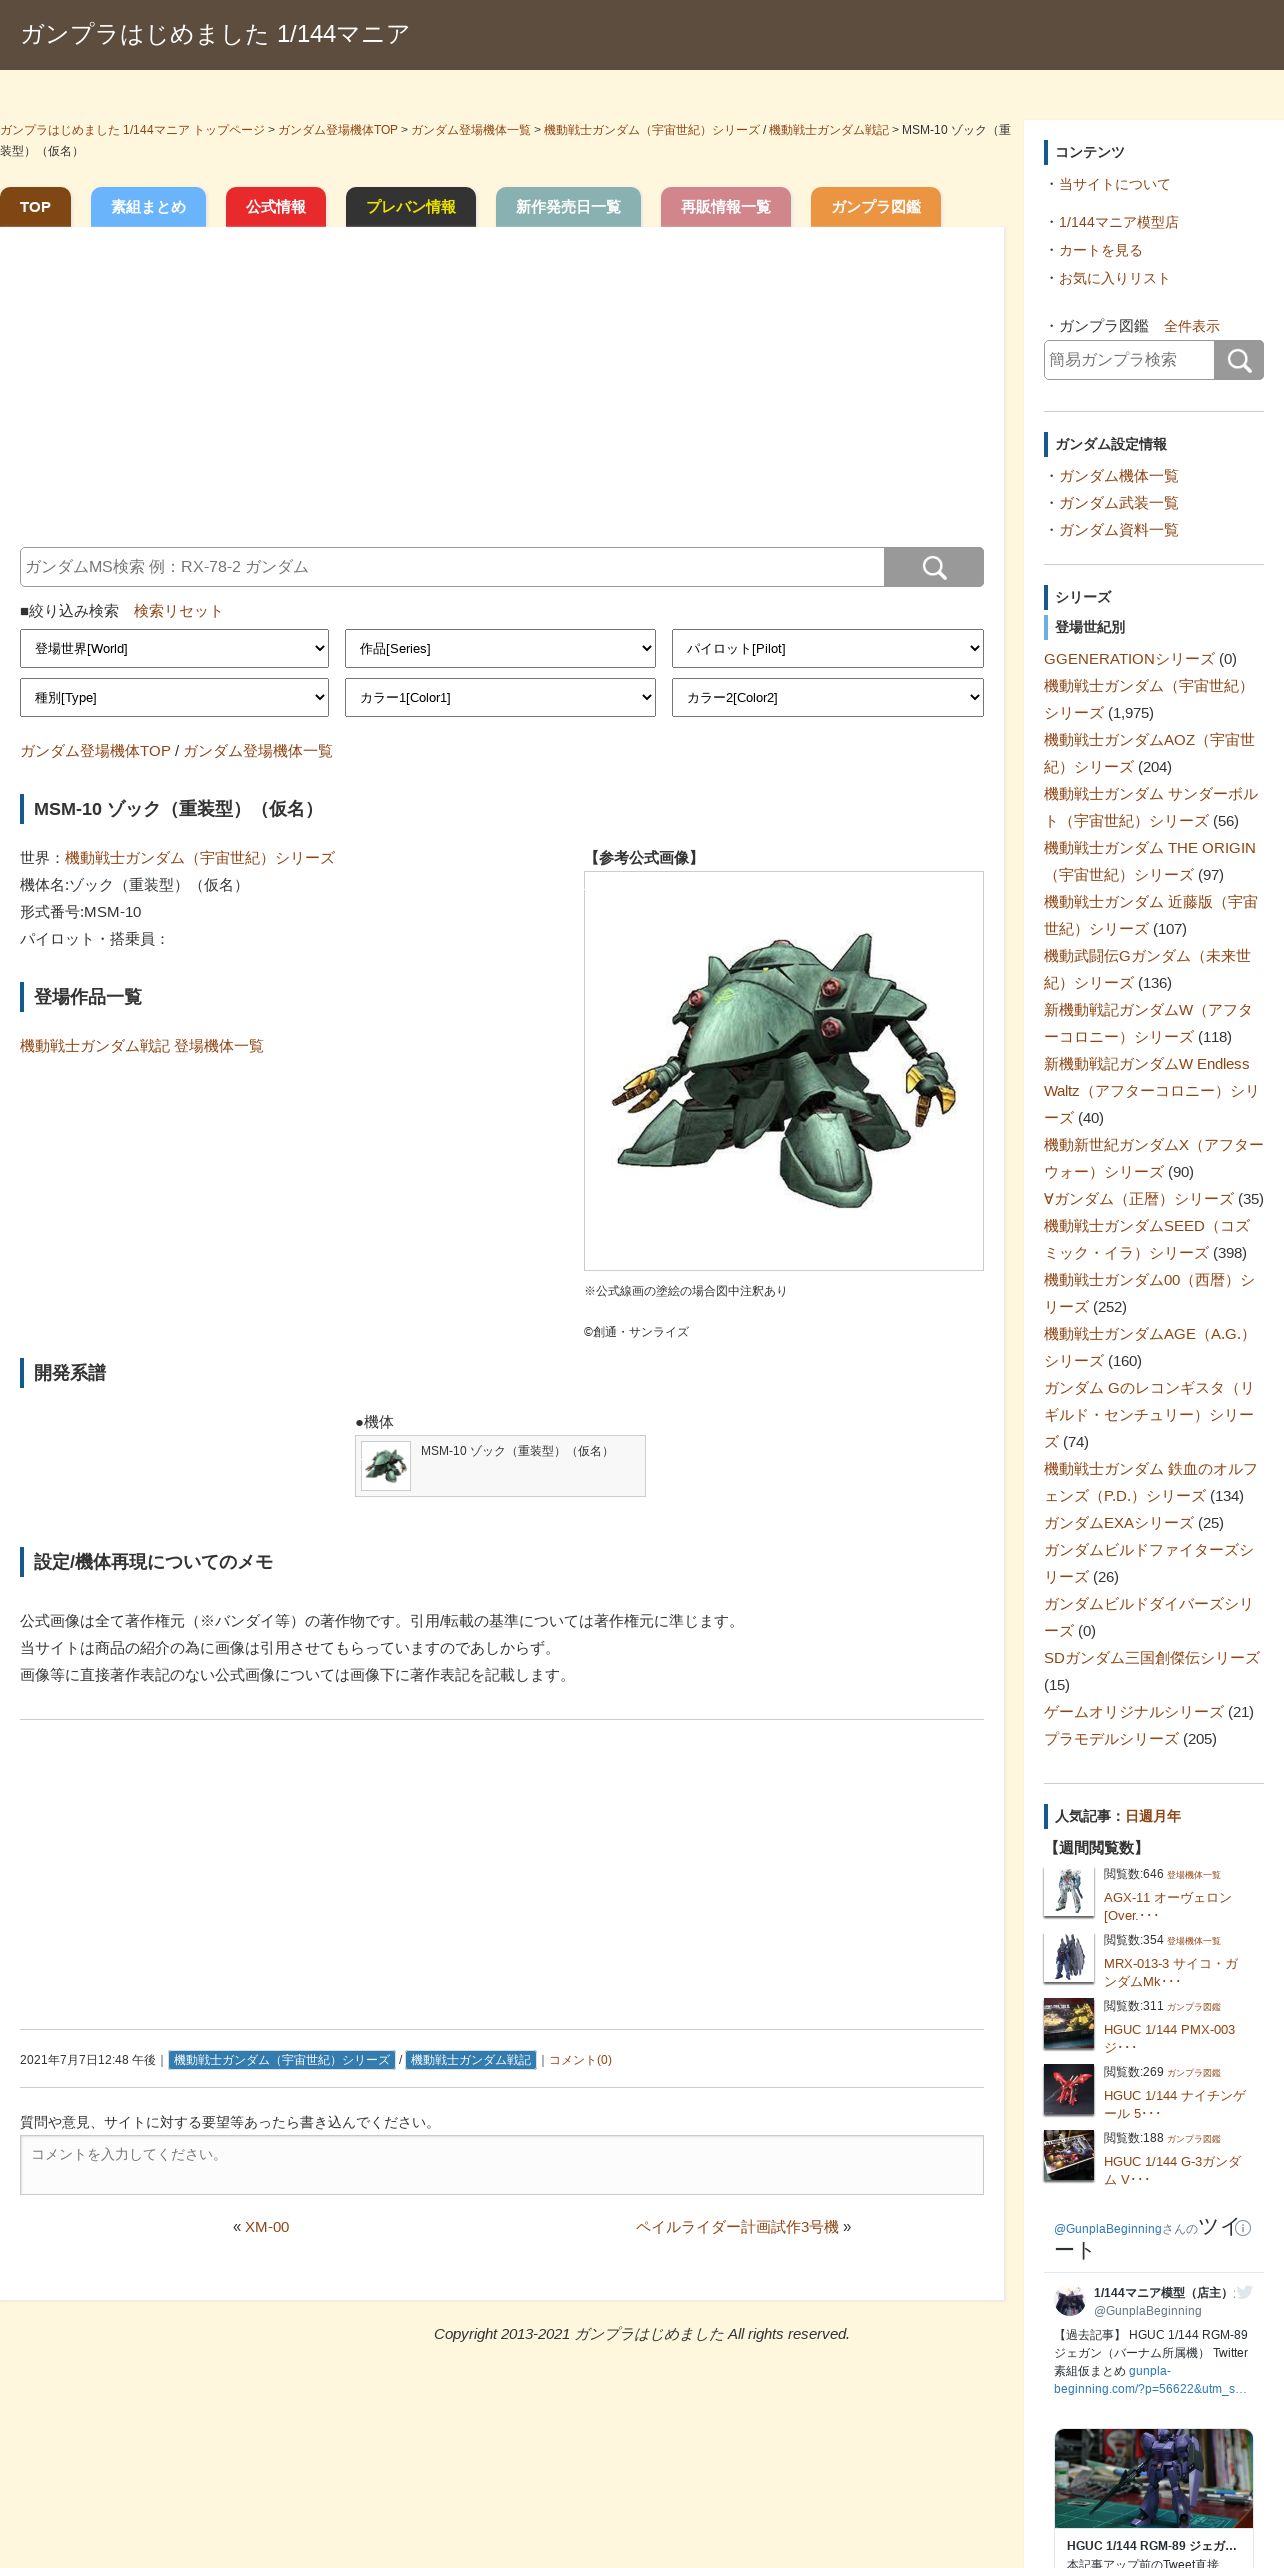Open the gunpla-beginning.com tweet URL
1284x2568 pixels.
coord(1150,2380)
